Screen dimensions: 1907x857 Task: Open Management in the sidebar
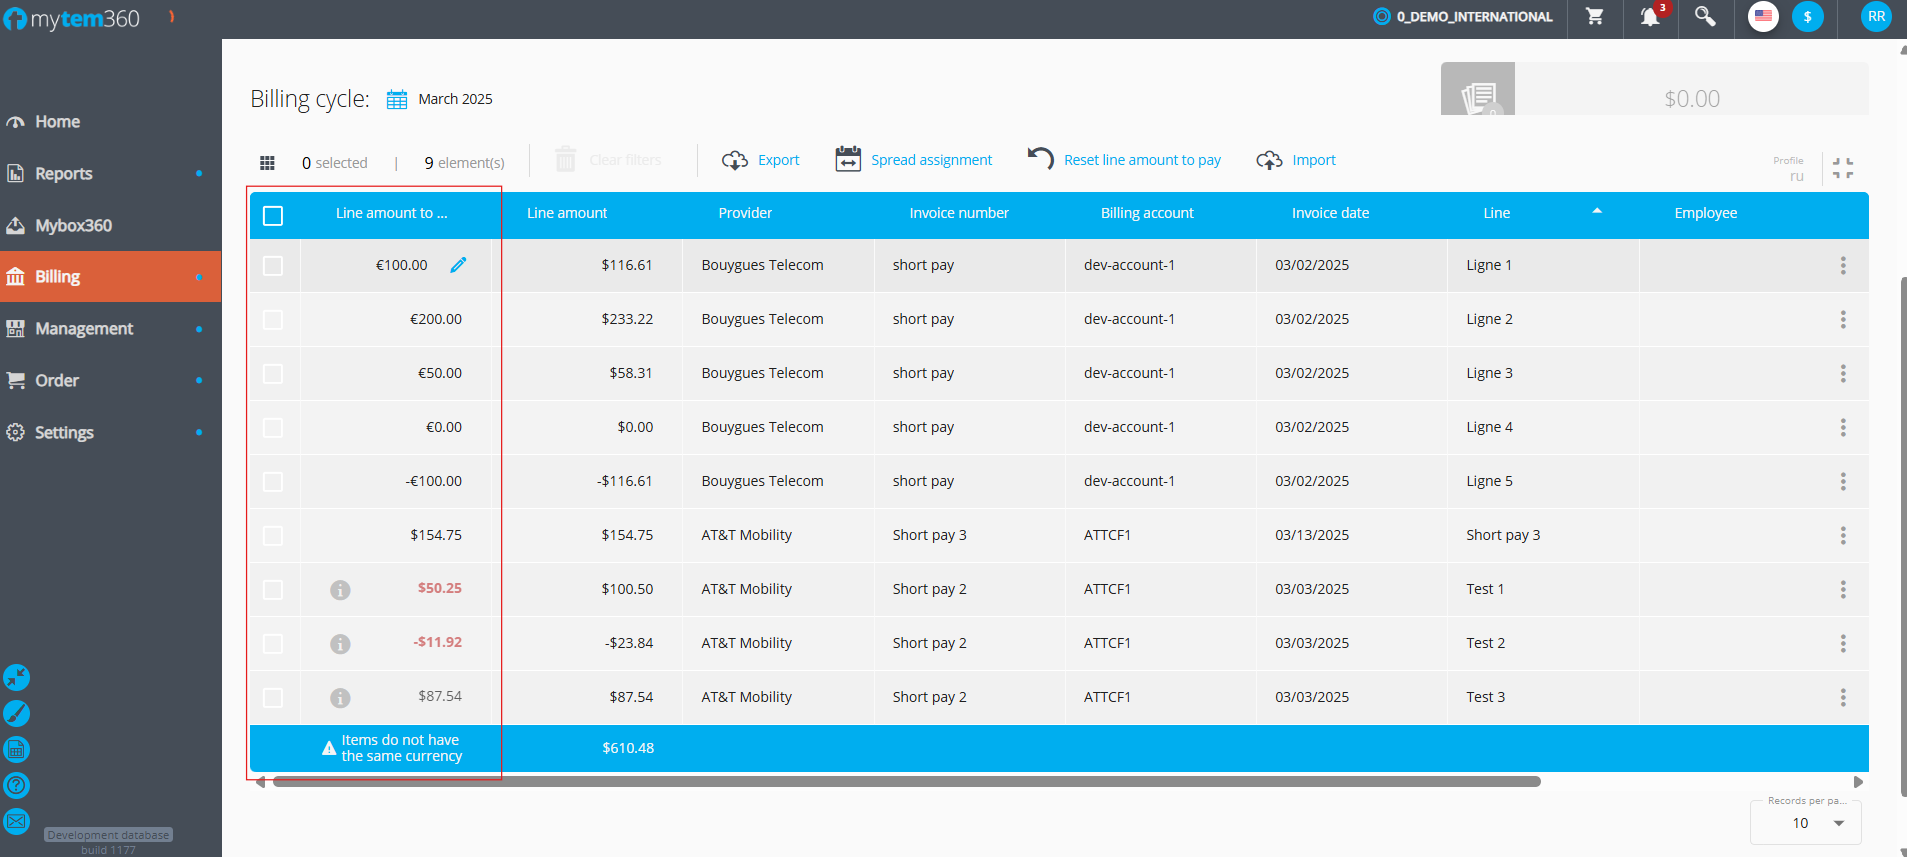coord(84,329)
